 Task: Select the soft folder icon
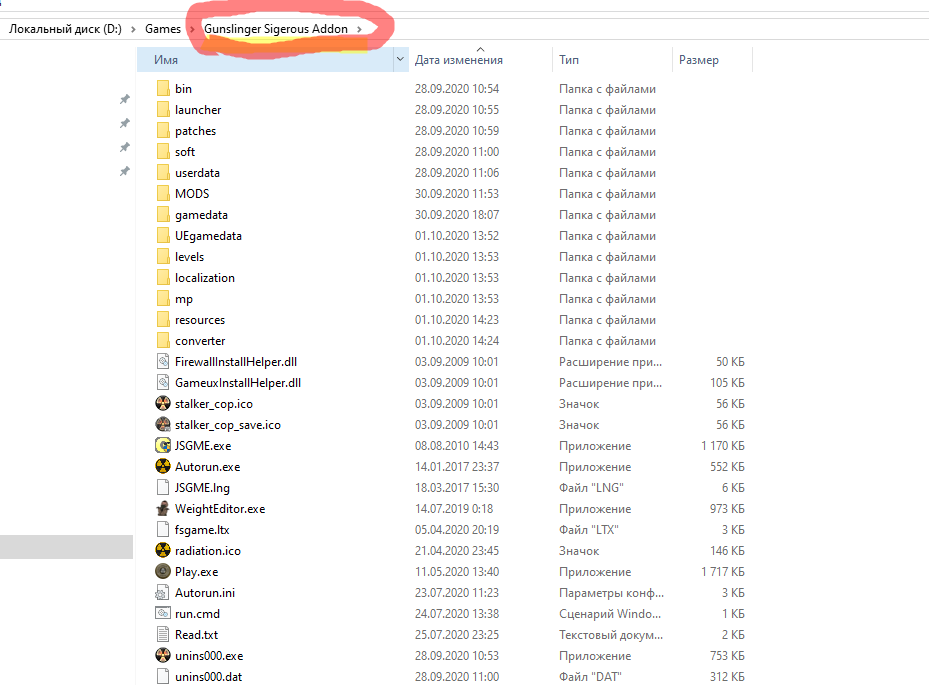(x=163, y=152)
